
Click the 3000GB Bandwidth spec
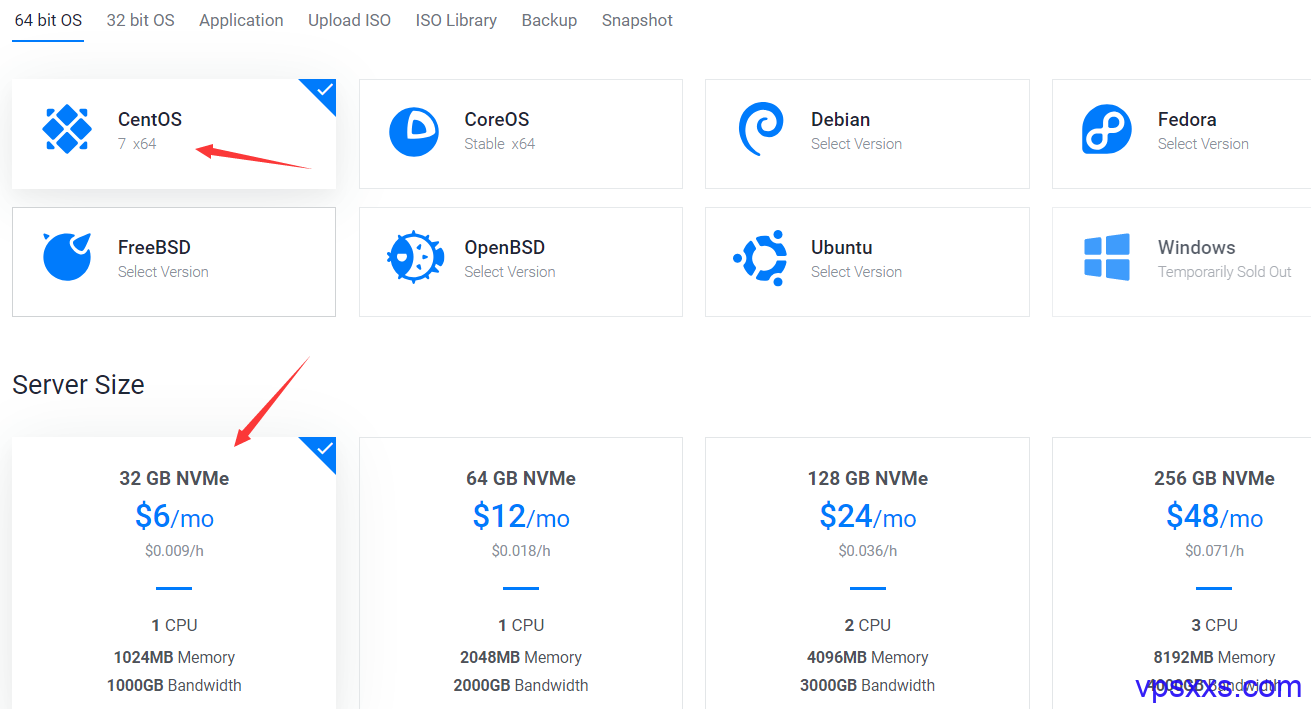(867, 686)
